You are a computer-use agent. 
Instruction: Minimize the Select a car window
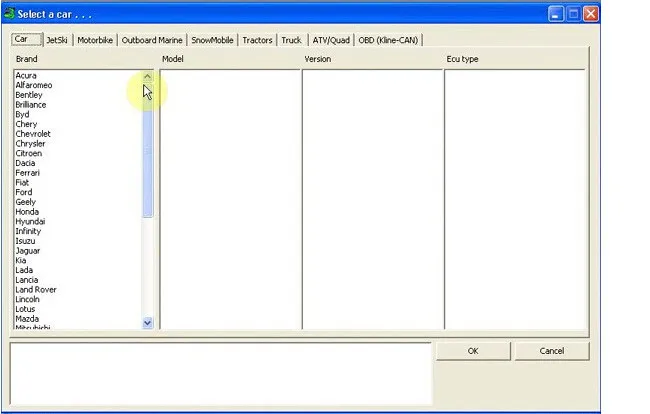[555, 14]
